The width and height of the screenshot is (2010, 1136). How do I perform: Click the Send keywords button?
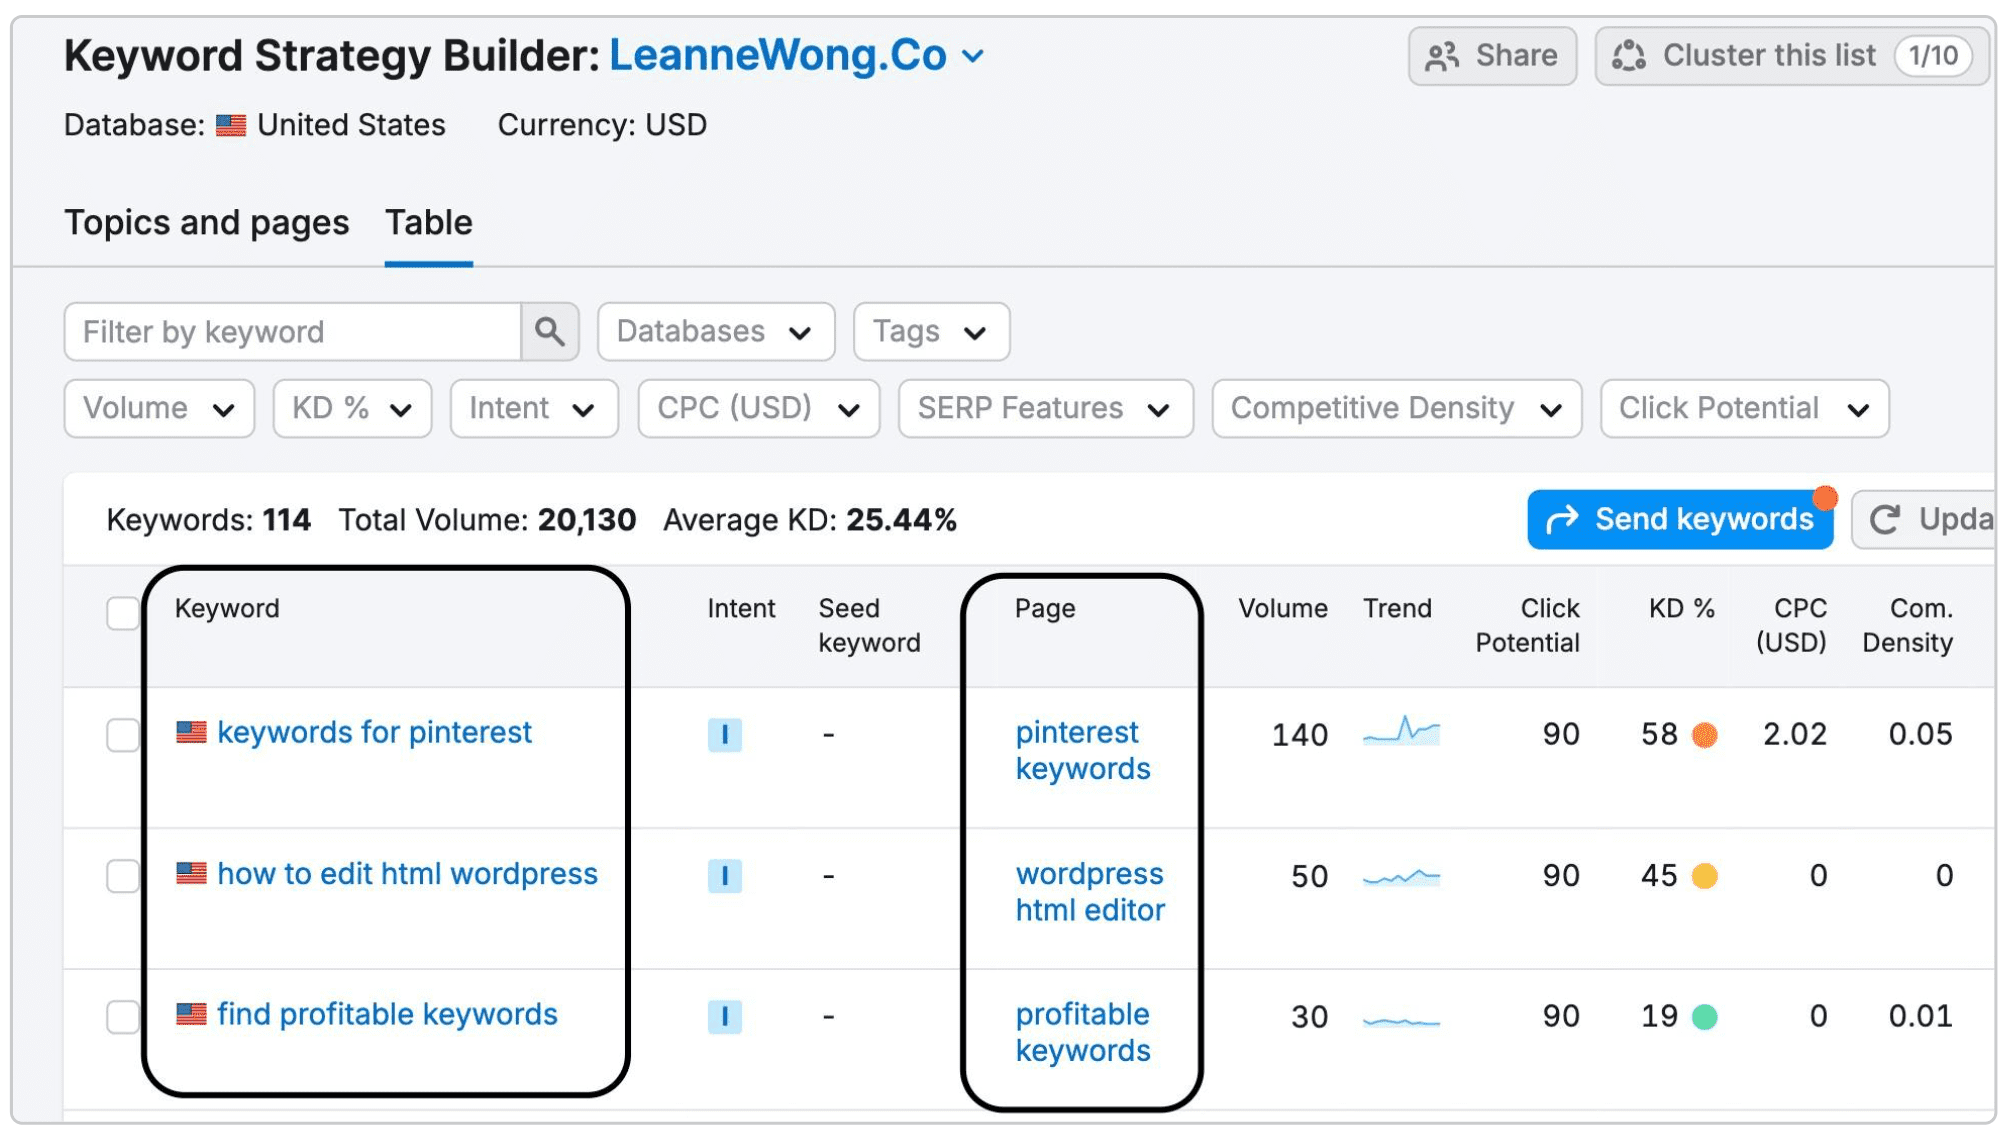pyautogui.click(x=1679, y=519)
